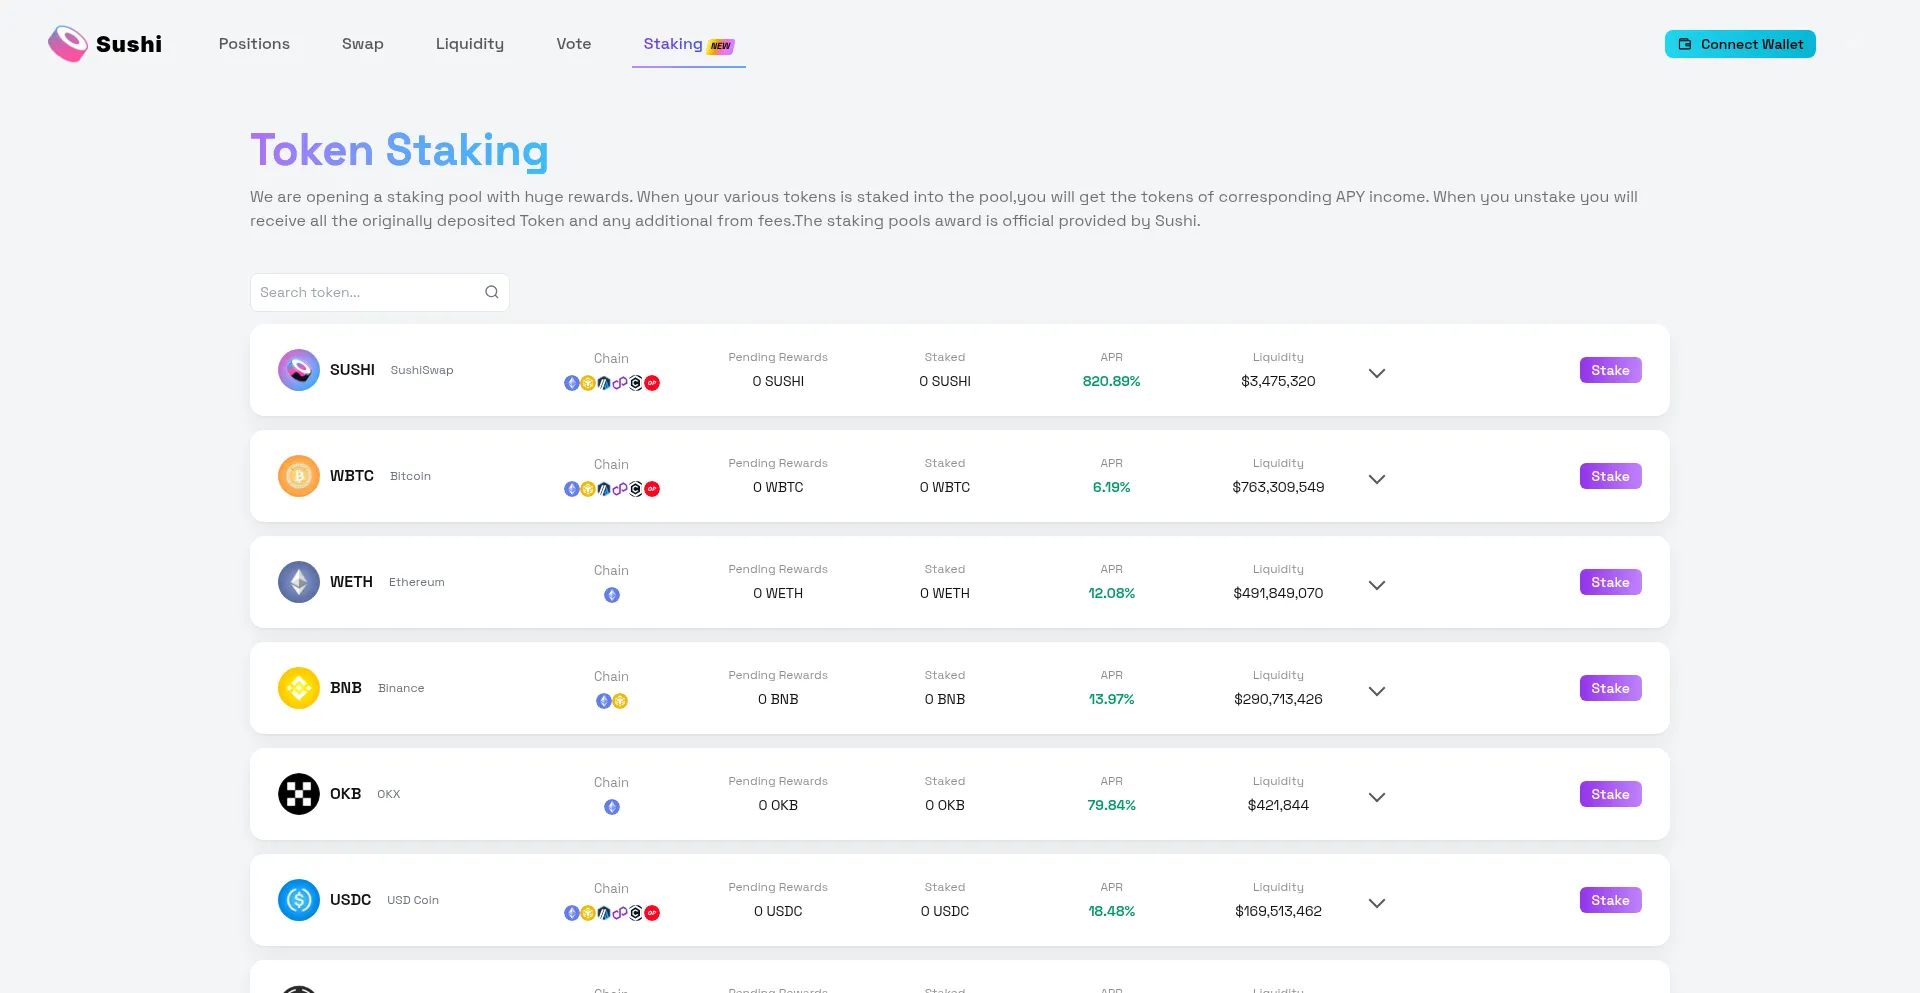
Task: Stake in the OKB pool
Action: point(1610,794)
